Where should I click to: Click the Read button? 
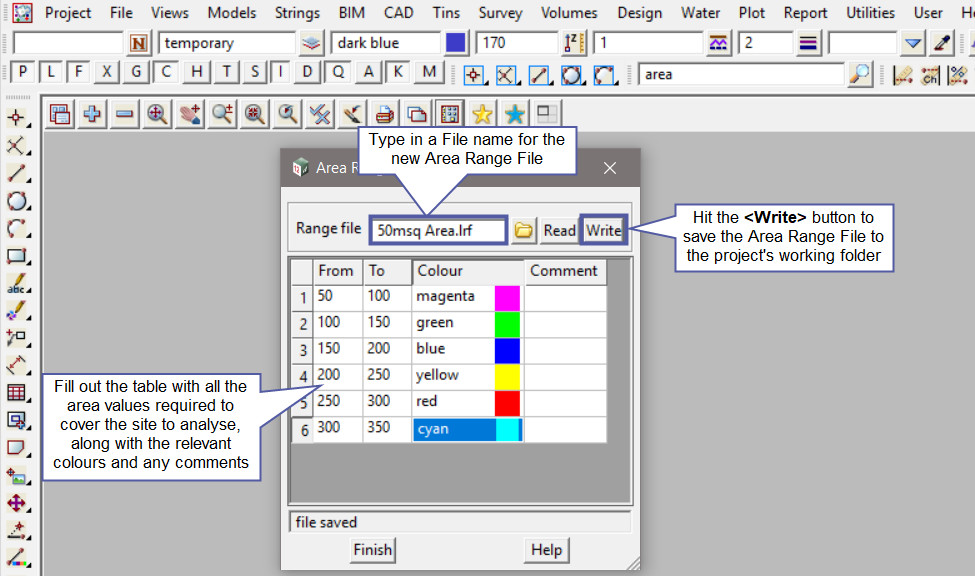560,230
